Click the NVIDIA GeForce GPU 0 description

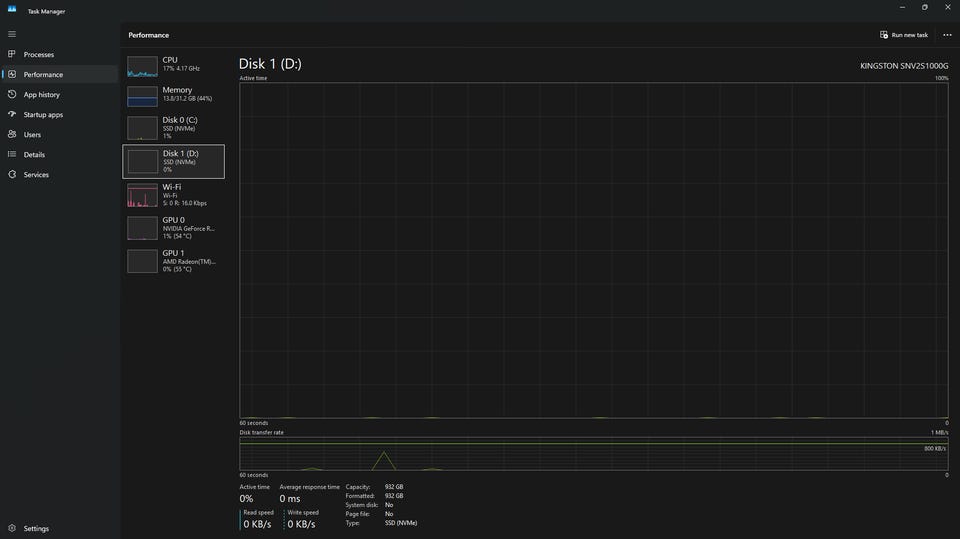coord(189,228)
